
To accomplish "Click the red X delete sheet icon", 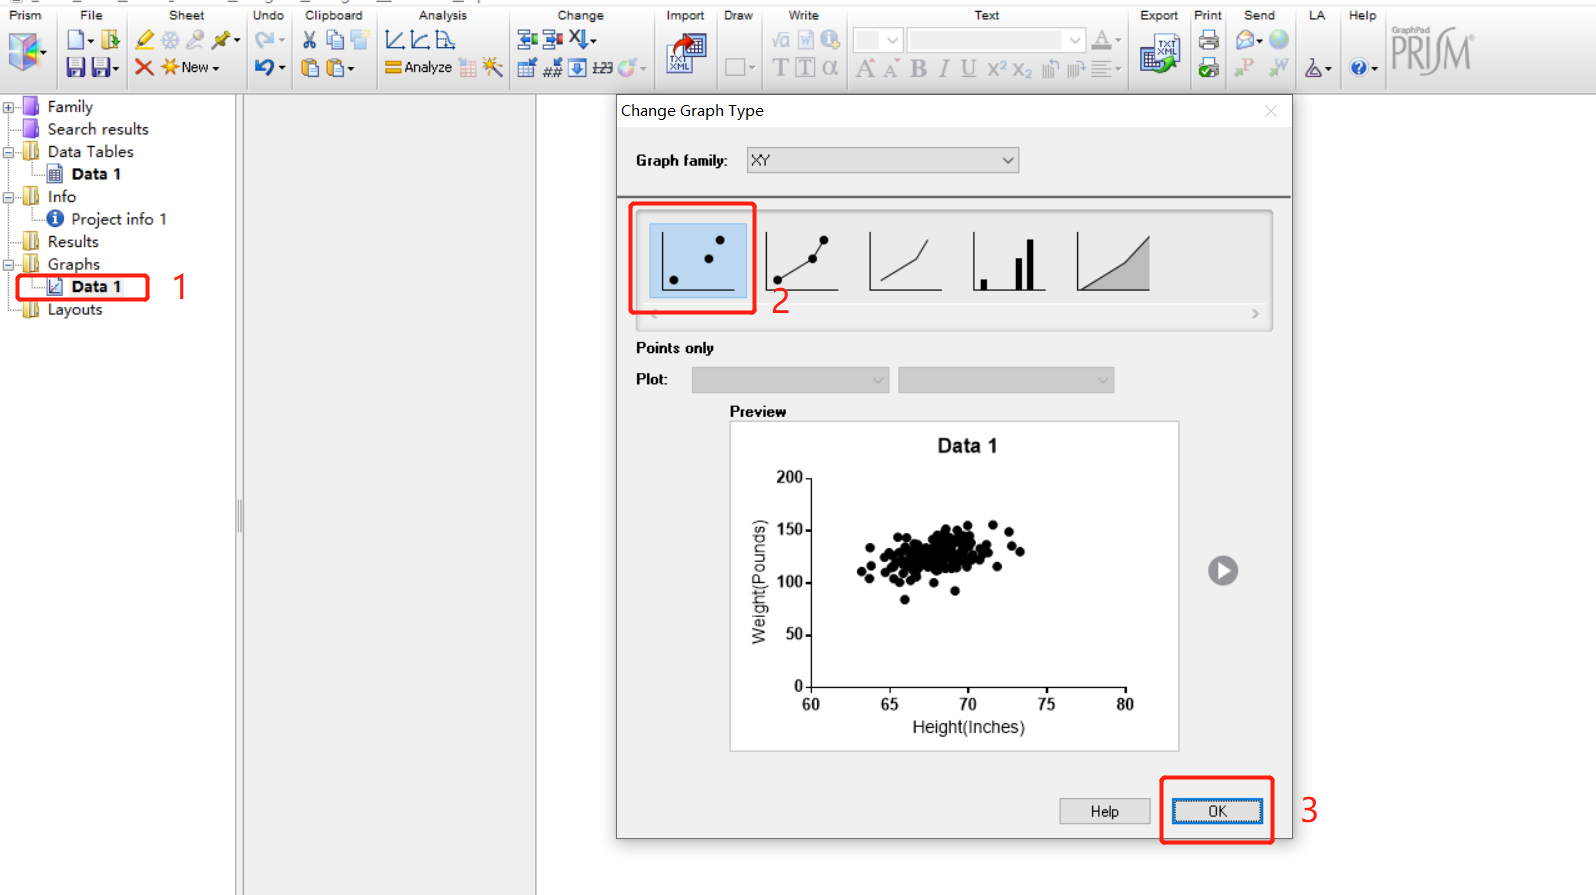I will click(144, 68).
